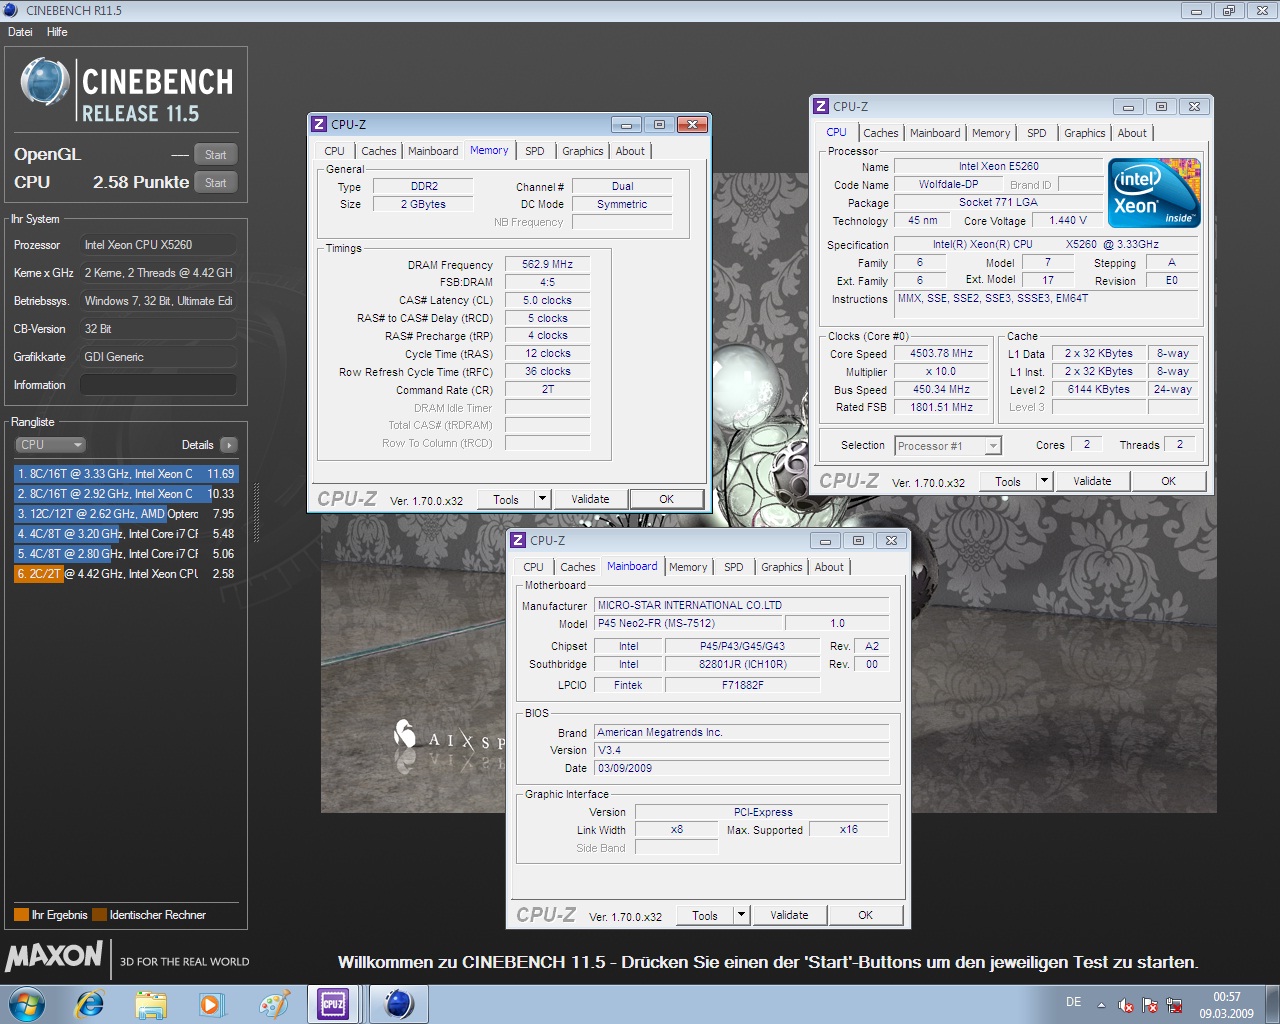Click the BIOS date 03/09/2009 field
Viewport: 1280px width, 1024px height.
coord(741,769)
